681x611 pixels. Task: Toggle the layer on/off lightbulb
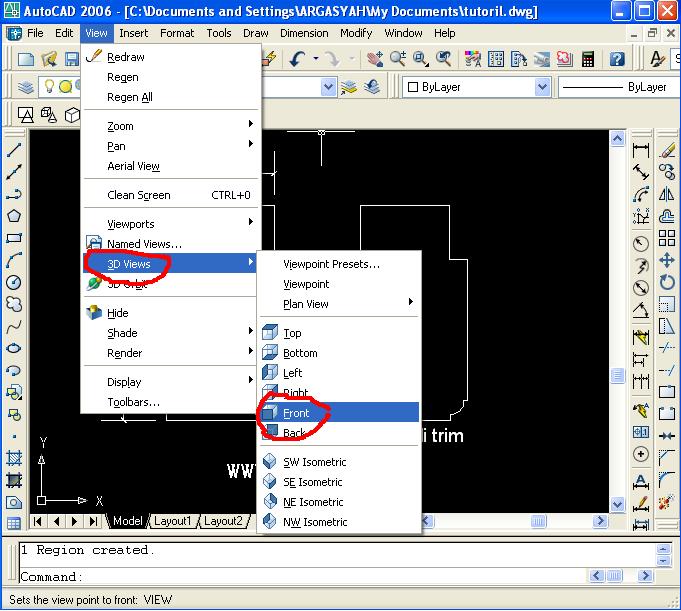(49, 87)
